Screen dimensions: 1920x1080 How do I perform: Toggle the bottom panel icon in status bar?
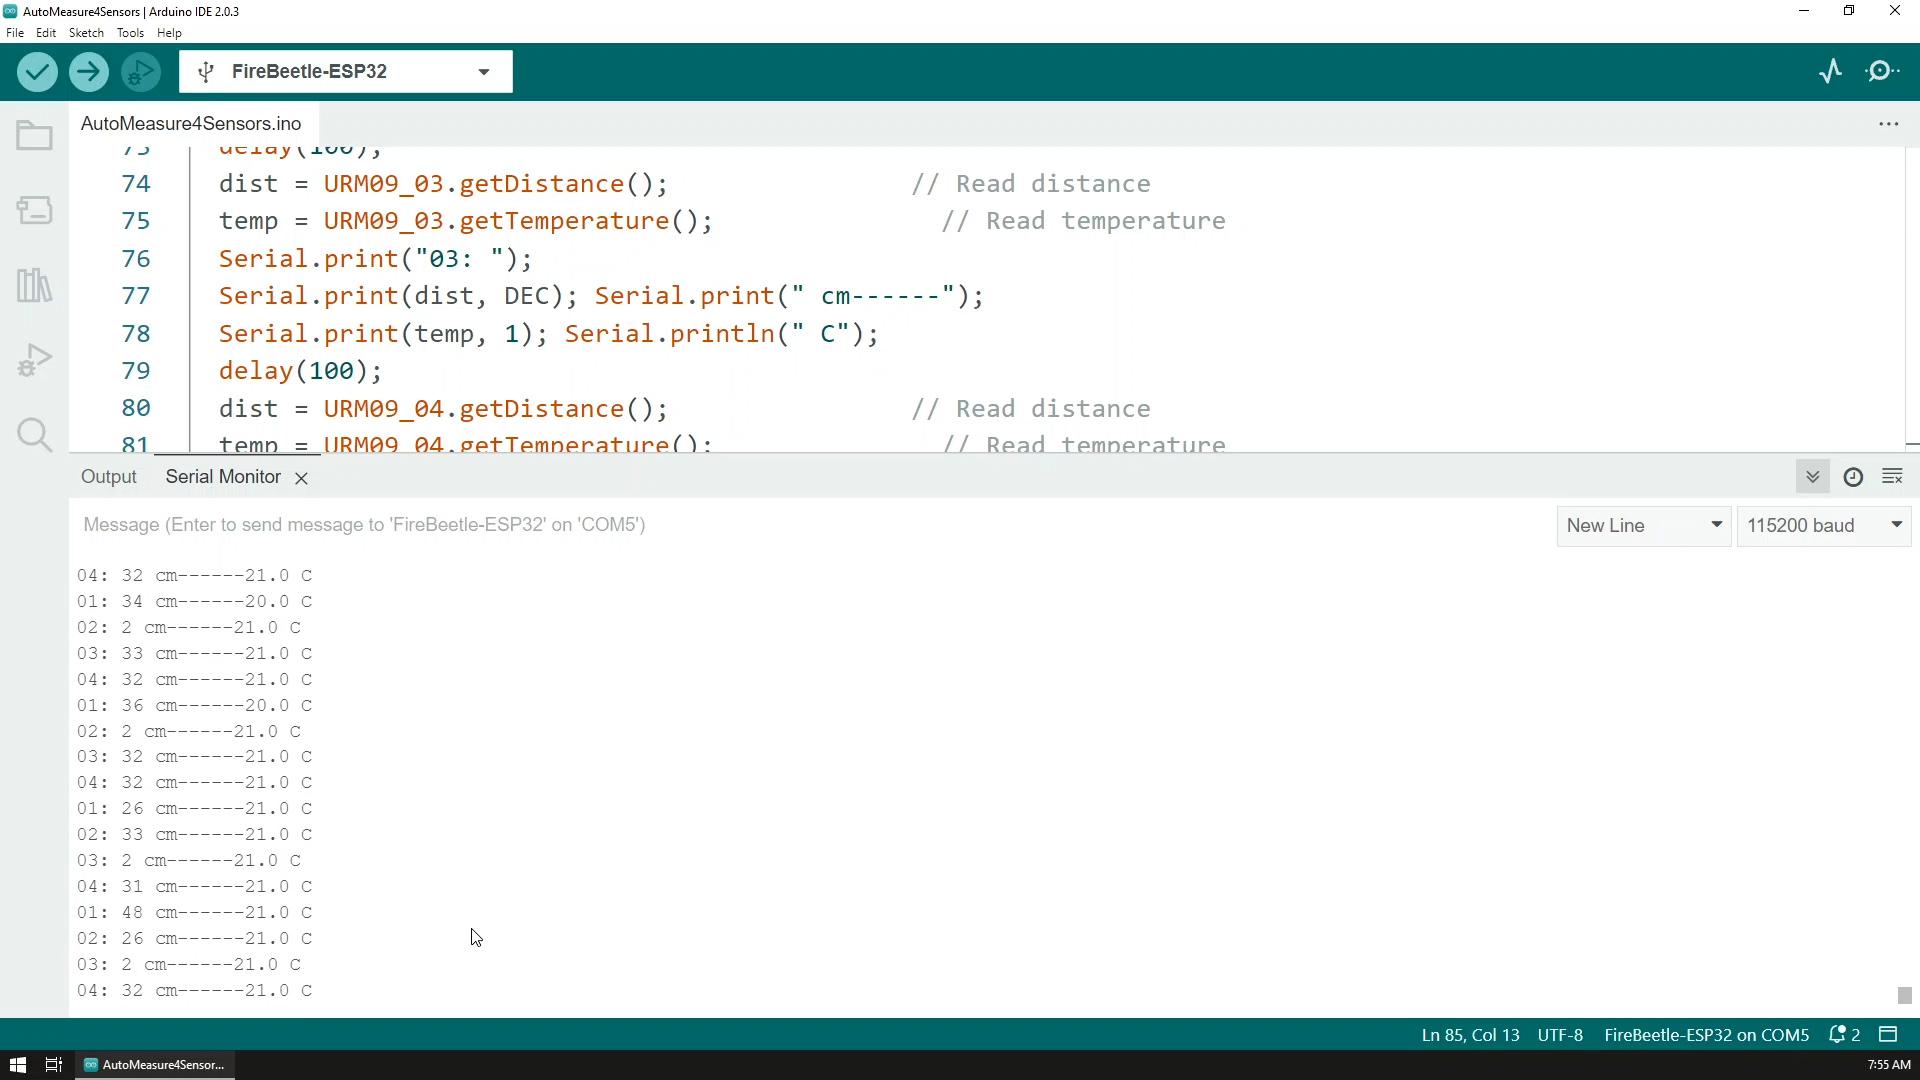click(1888, 1035)
